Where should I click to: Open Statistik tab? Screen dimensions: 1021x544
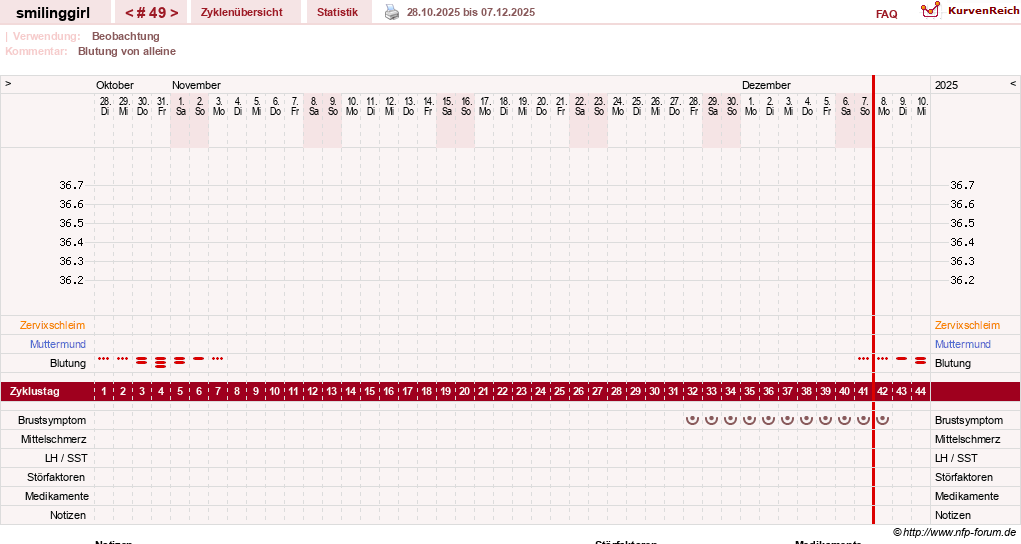[337, 12]
